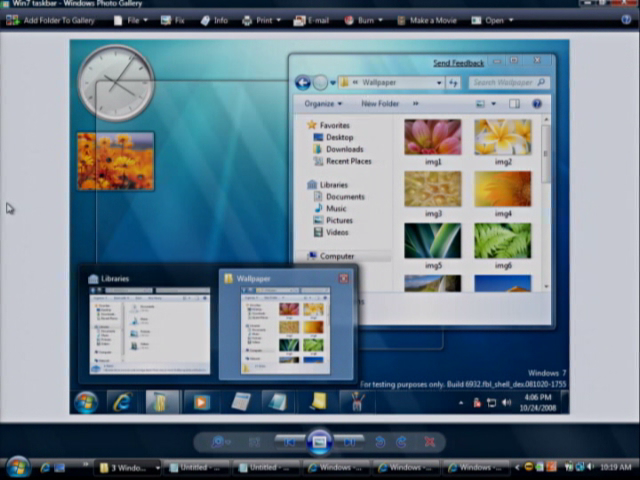The height and width of the screenshot is (480, 640).
Task: Click the 10:19 AM system clock
Action: 616,467
